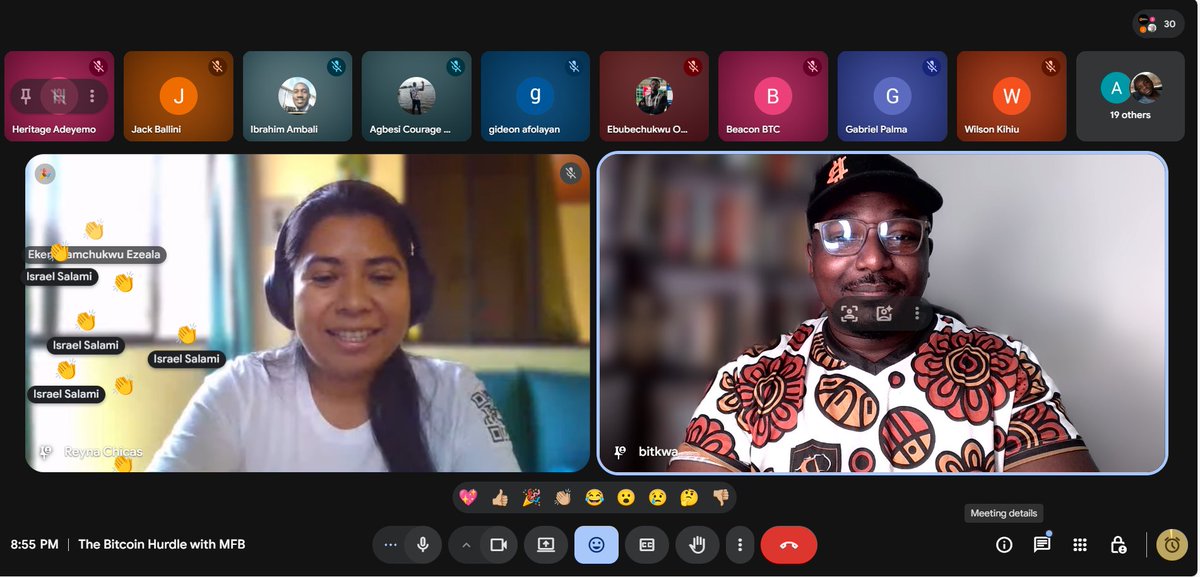The width and height of the screenshot is (1200, 577).
Task: Open participants count badge showing 30
Action: (x=1159, y=24)
